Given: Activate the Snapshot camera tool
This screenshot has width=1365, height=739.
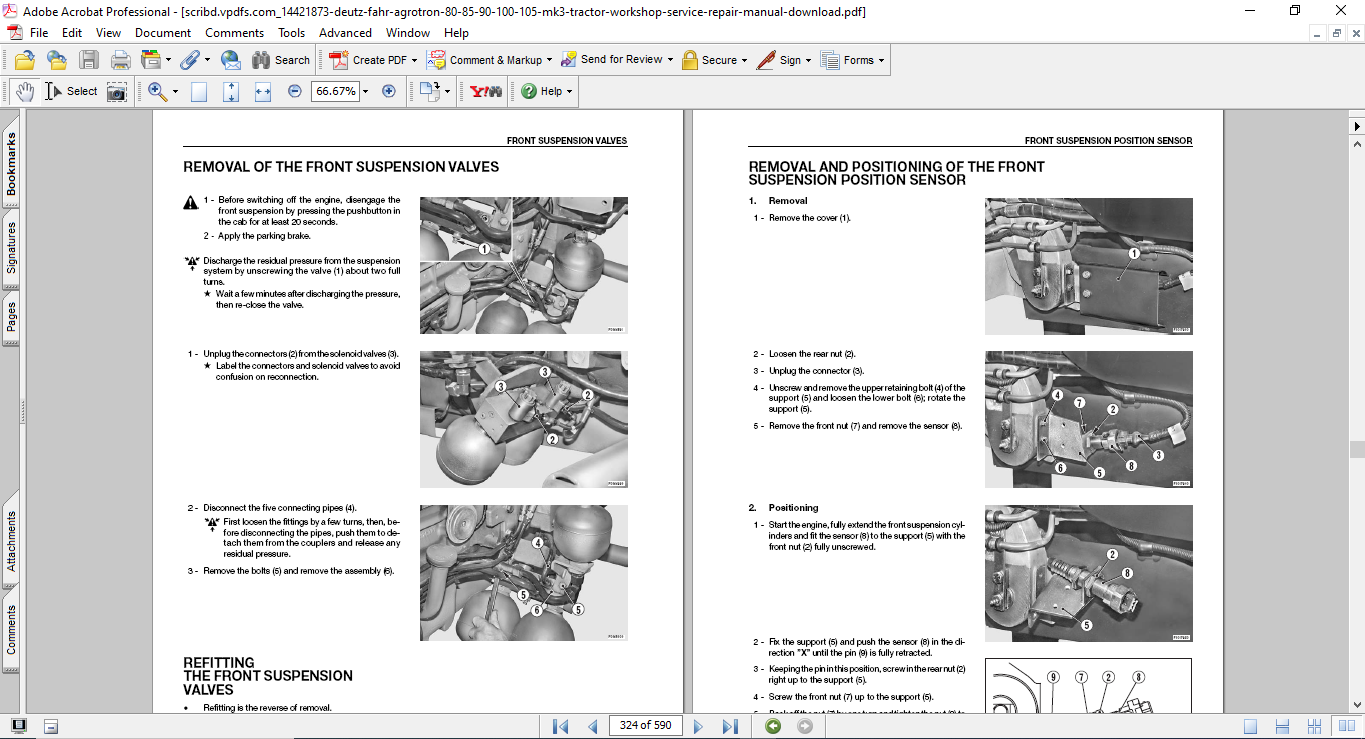Looking at the screenshot, I should (117, 91).
